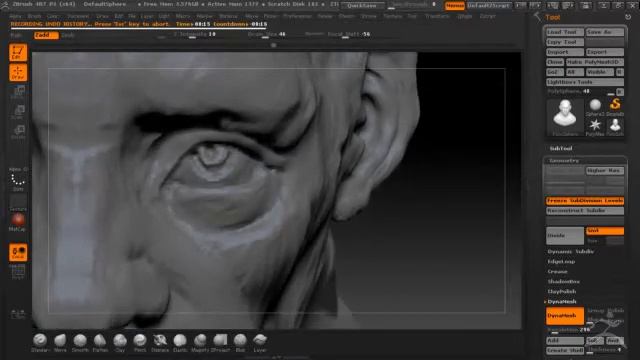Select the Scale transform icon in left shelf

pyautogui.click(x=18, y=112)
